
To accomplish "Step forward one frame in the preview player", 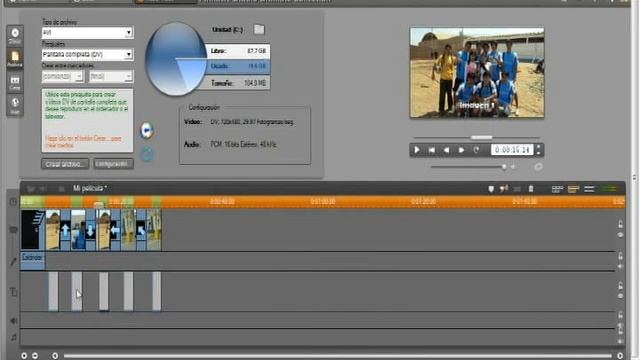I will point(461,150).
